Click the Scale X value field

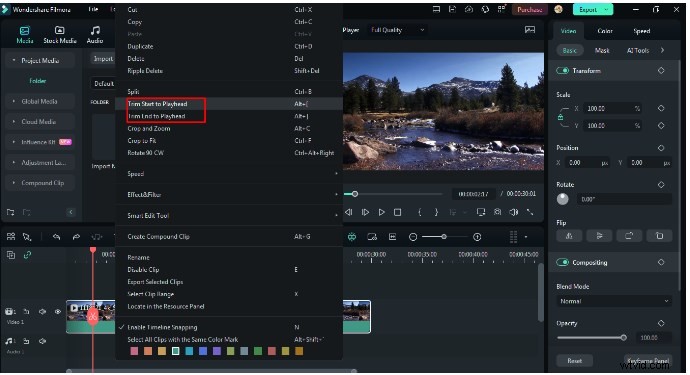(x=613, y=108)
